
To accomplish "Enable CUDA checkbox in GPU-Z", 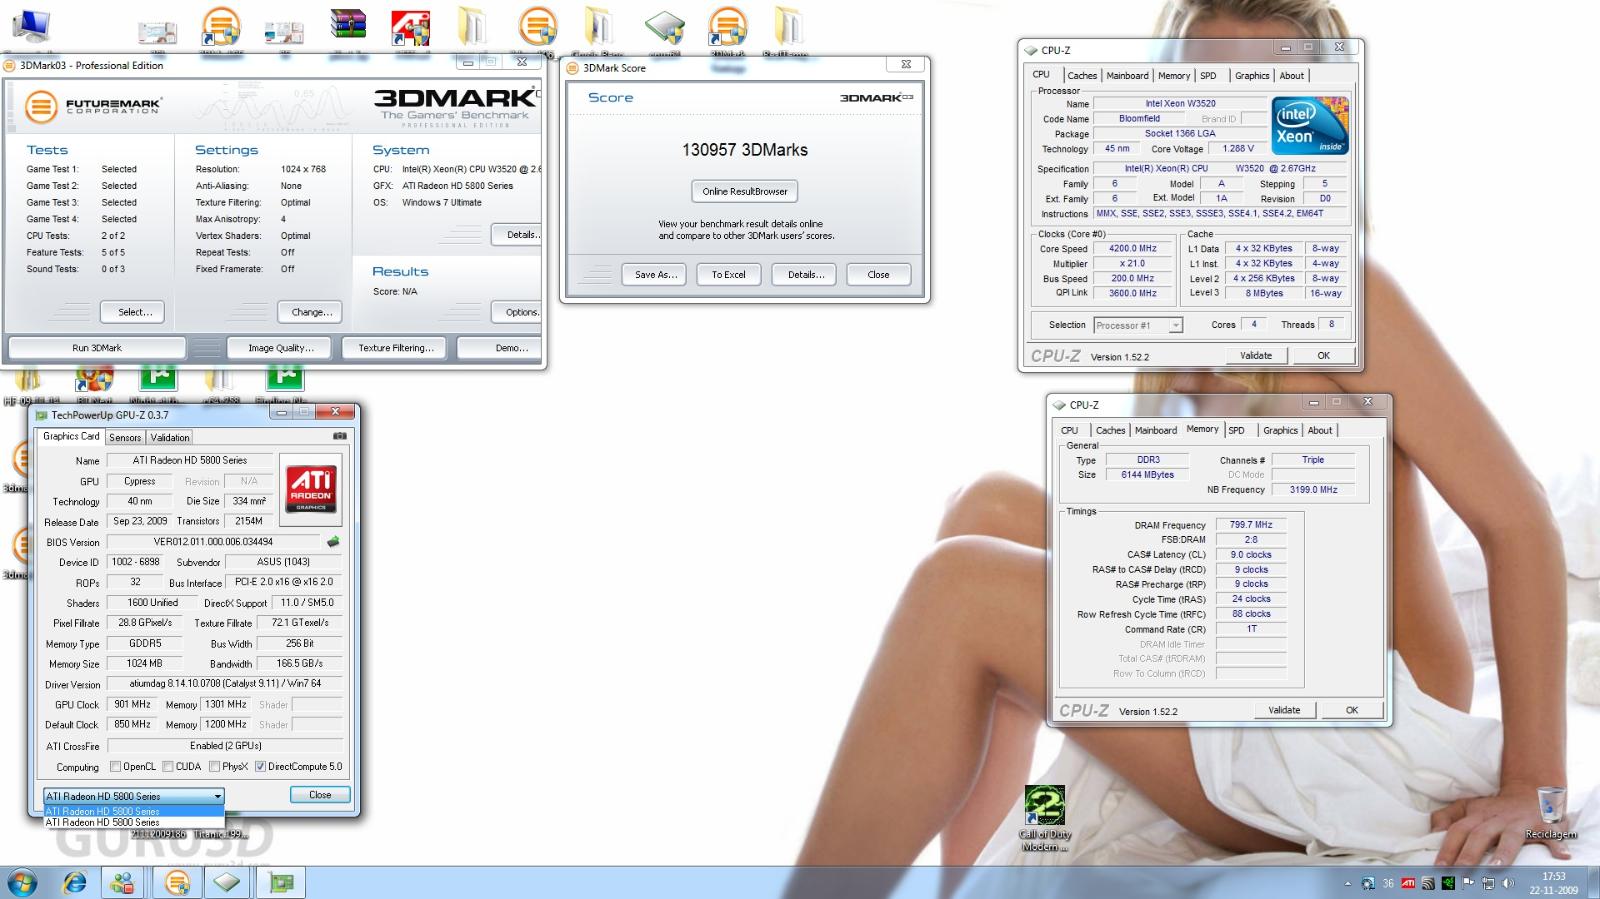I will click(168, 767).
